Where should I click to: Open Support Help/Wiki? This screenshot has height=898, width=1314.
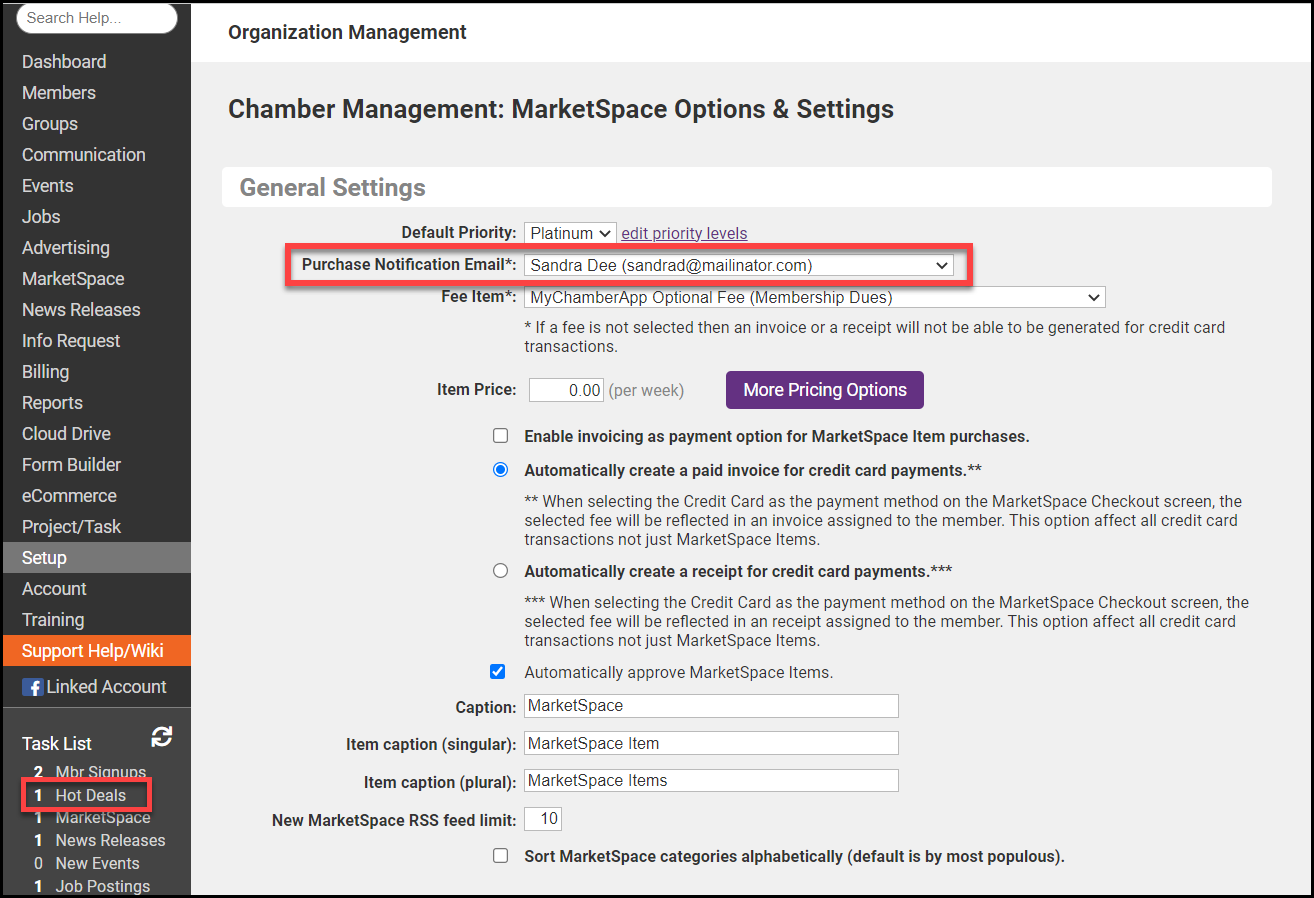point(92,651)
